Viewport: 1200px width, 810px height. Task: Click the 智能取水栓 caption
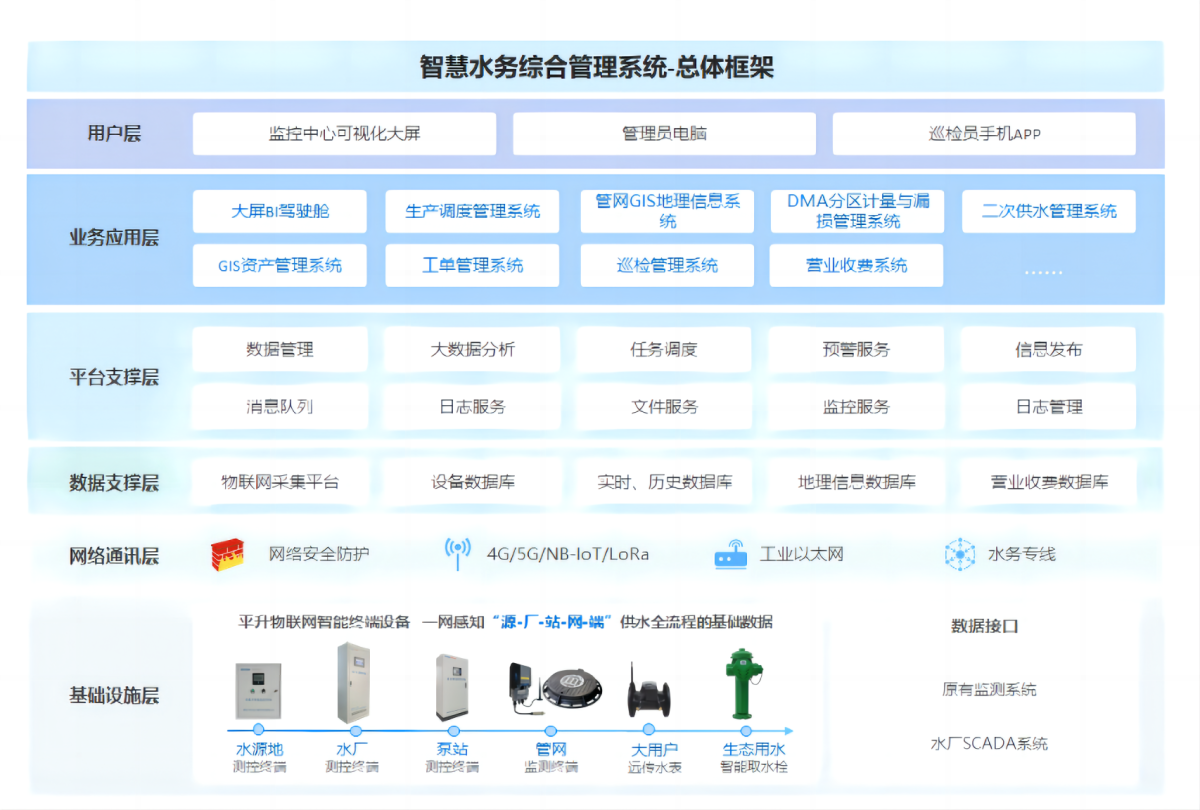[753, 767]
